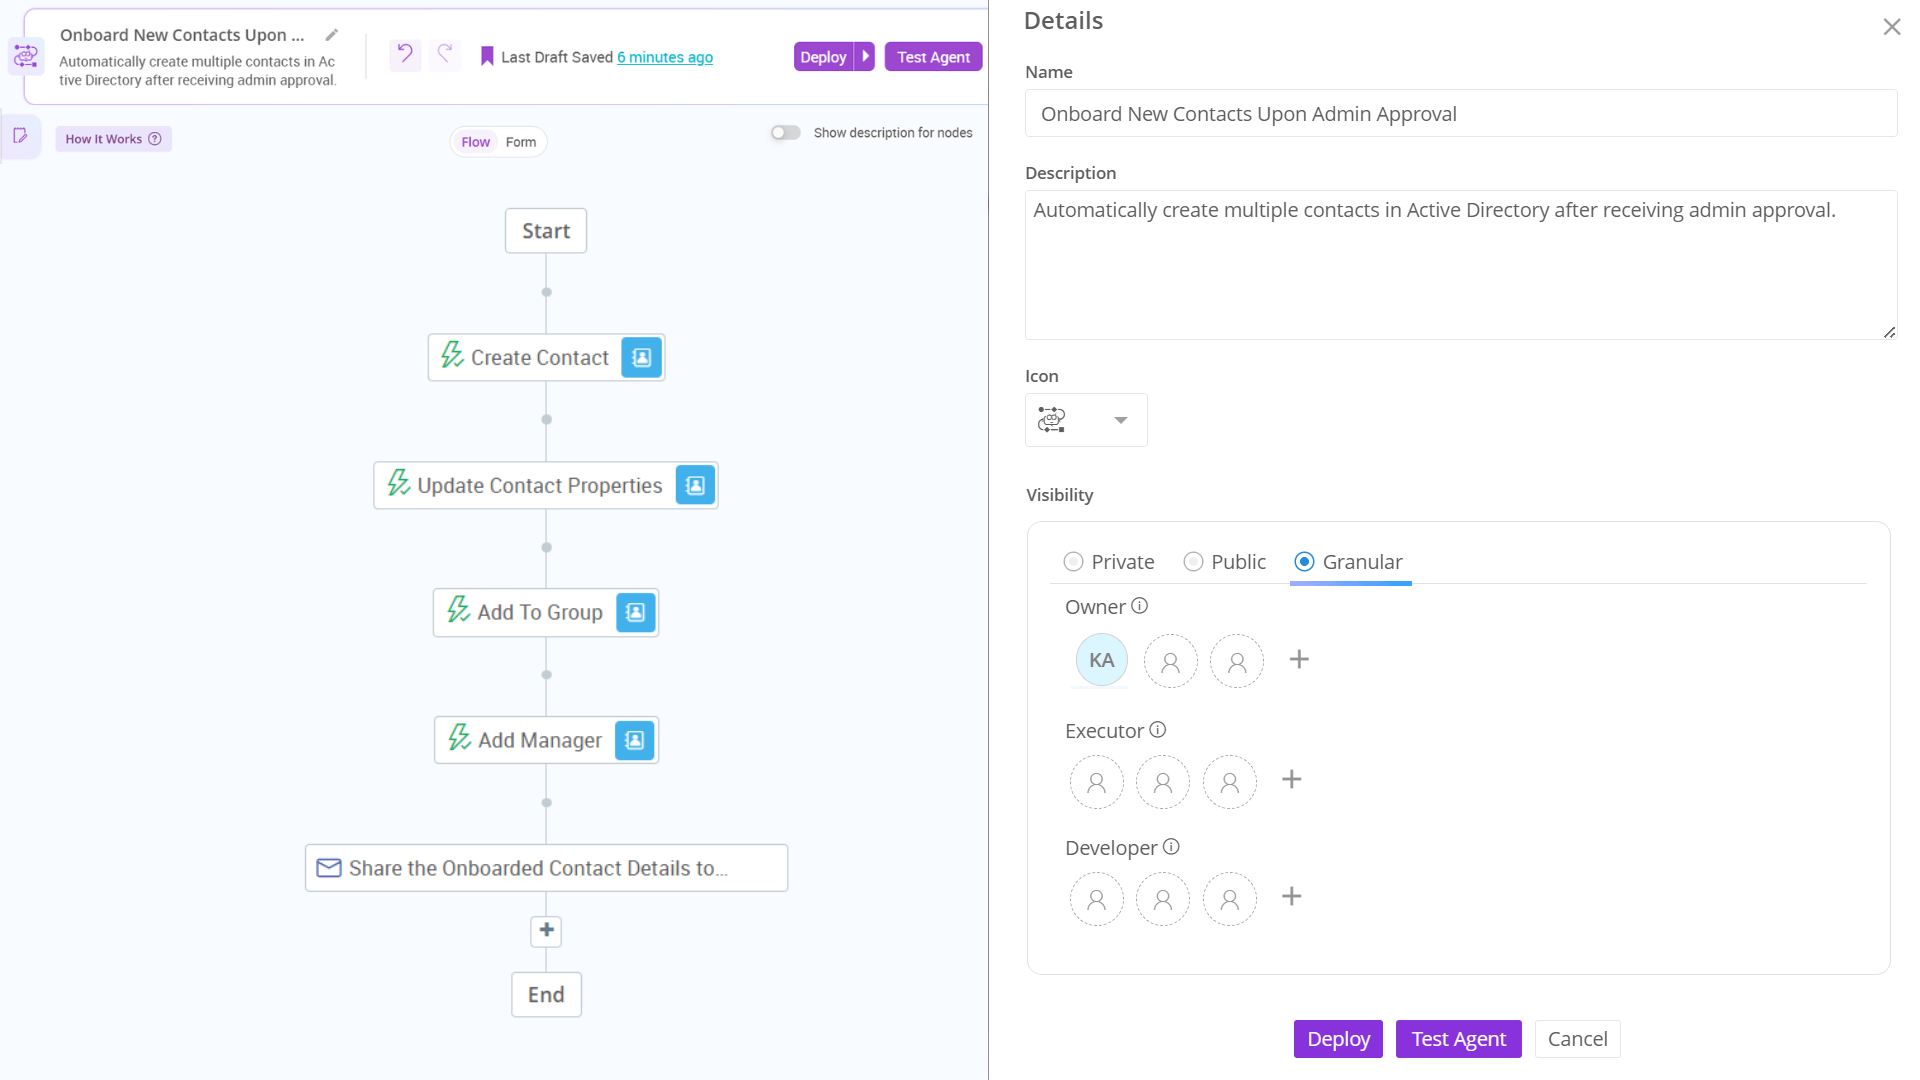Expand the Deploy arrow menu in the header
This screenshot has height=1080, width=1920.
(x=865, y=57)
